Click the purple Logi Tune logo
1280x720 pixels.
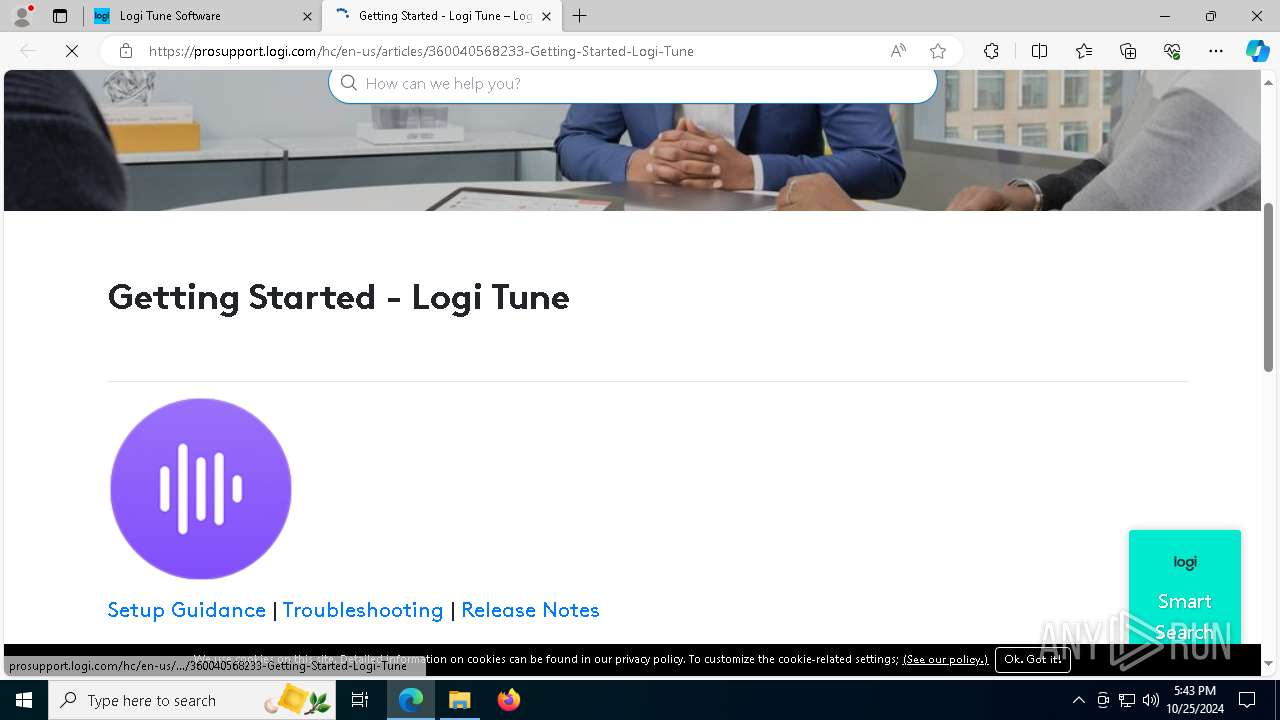(200, 489)
